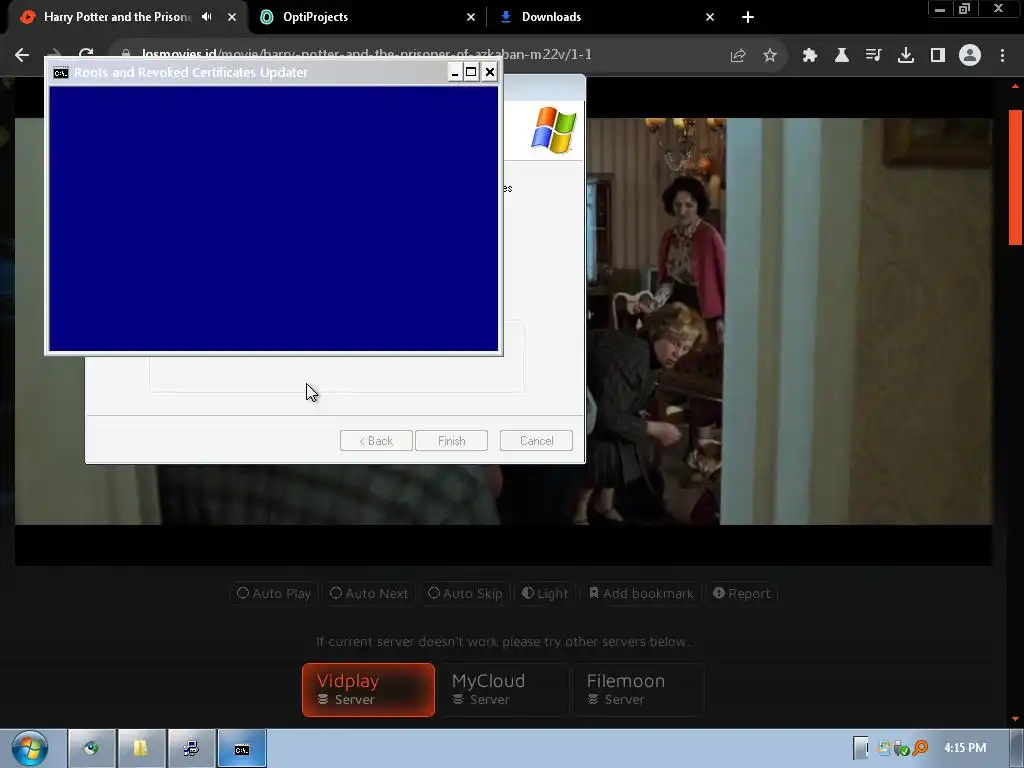Screen dimensions: 1024x768
Task: Click the address bar URL
Action: click(366, 55)
